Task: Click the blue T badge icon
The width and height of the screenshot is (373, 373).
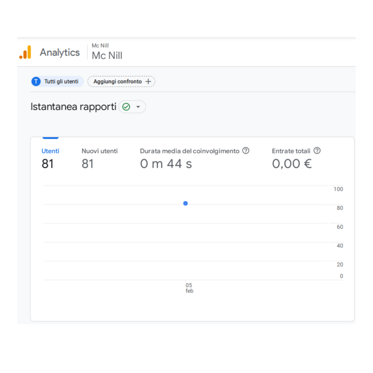Action: click(x=36, y=81)
